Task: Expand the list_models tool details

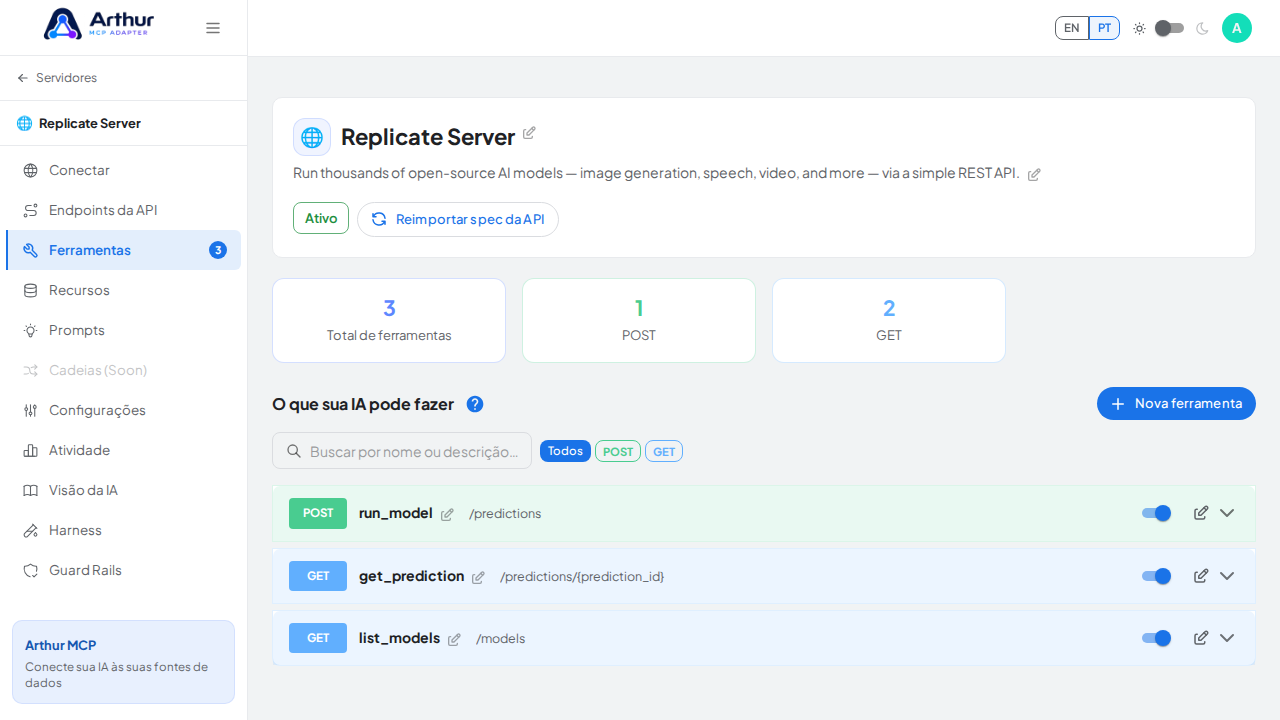Action: click(1227, 638)
